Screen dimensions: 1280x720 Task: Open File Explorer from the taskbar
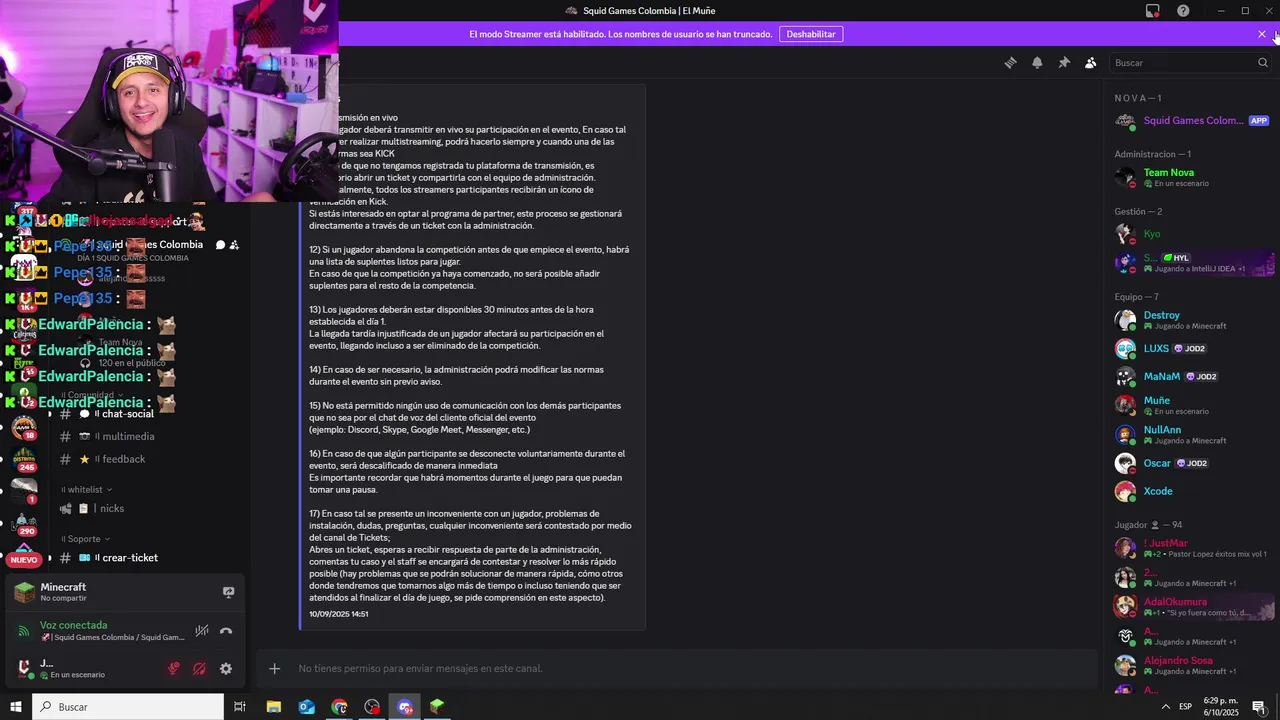coord(274,707)
